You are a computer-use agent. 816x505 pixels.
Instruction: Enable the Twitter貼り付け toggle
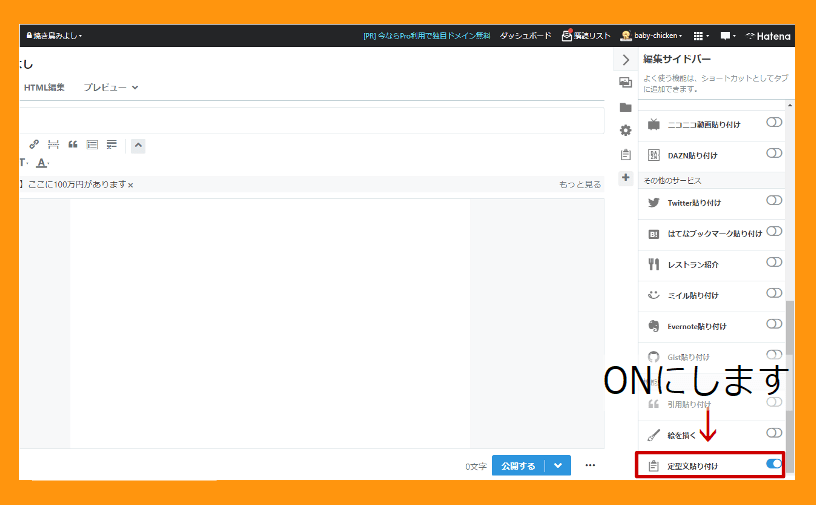pyautogui.click(x=774, y=200)
